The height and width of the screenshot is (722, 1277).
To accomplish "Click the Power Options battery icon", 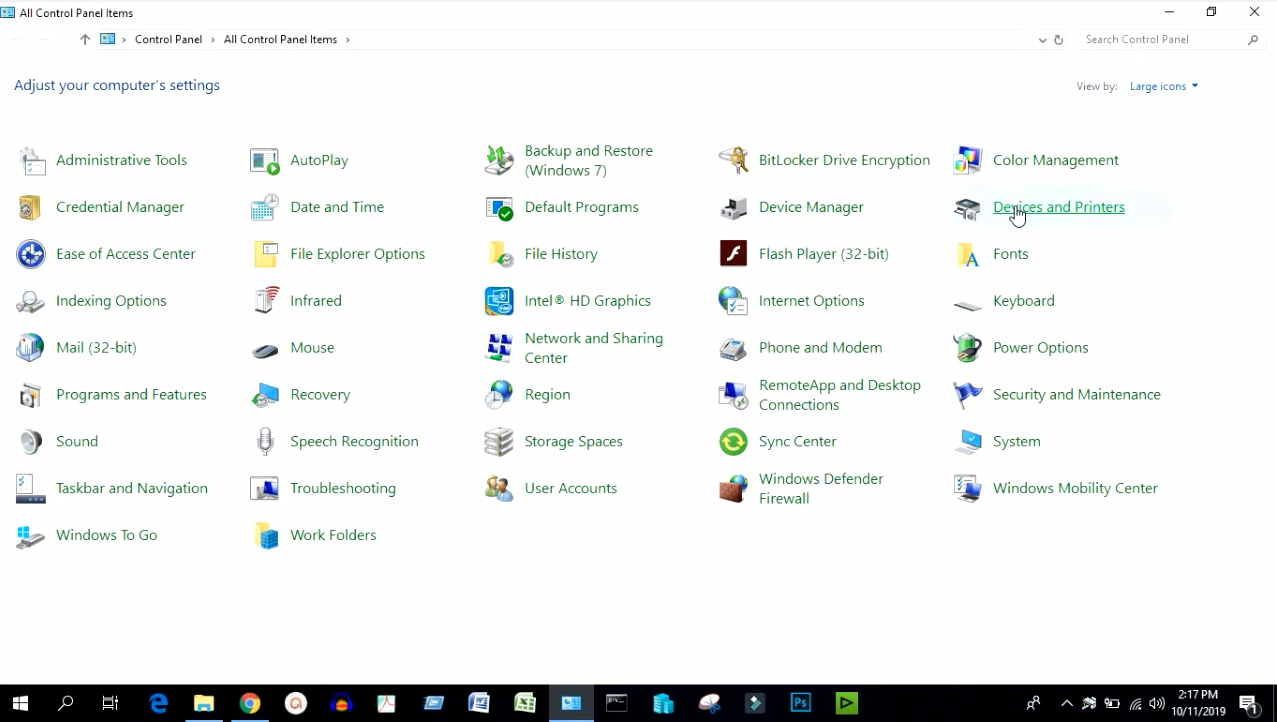I will [967, 348].
